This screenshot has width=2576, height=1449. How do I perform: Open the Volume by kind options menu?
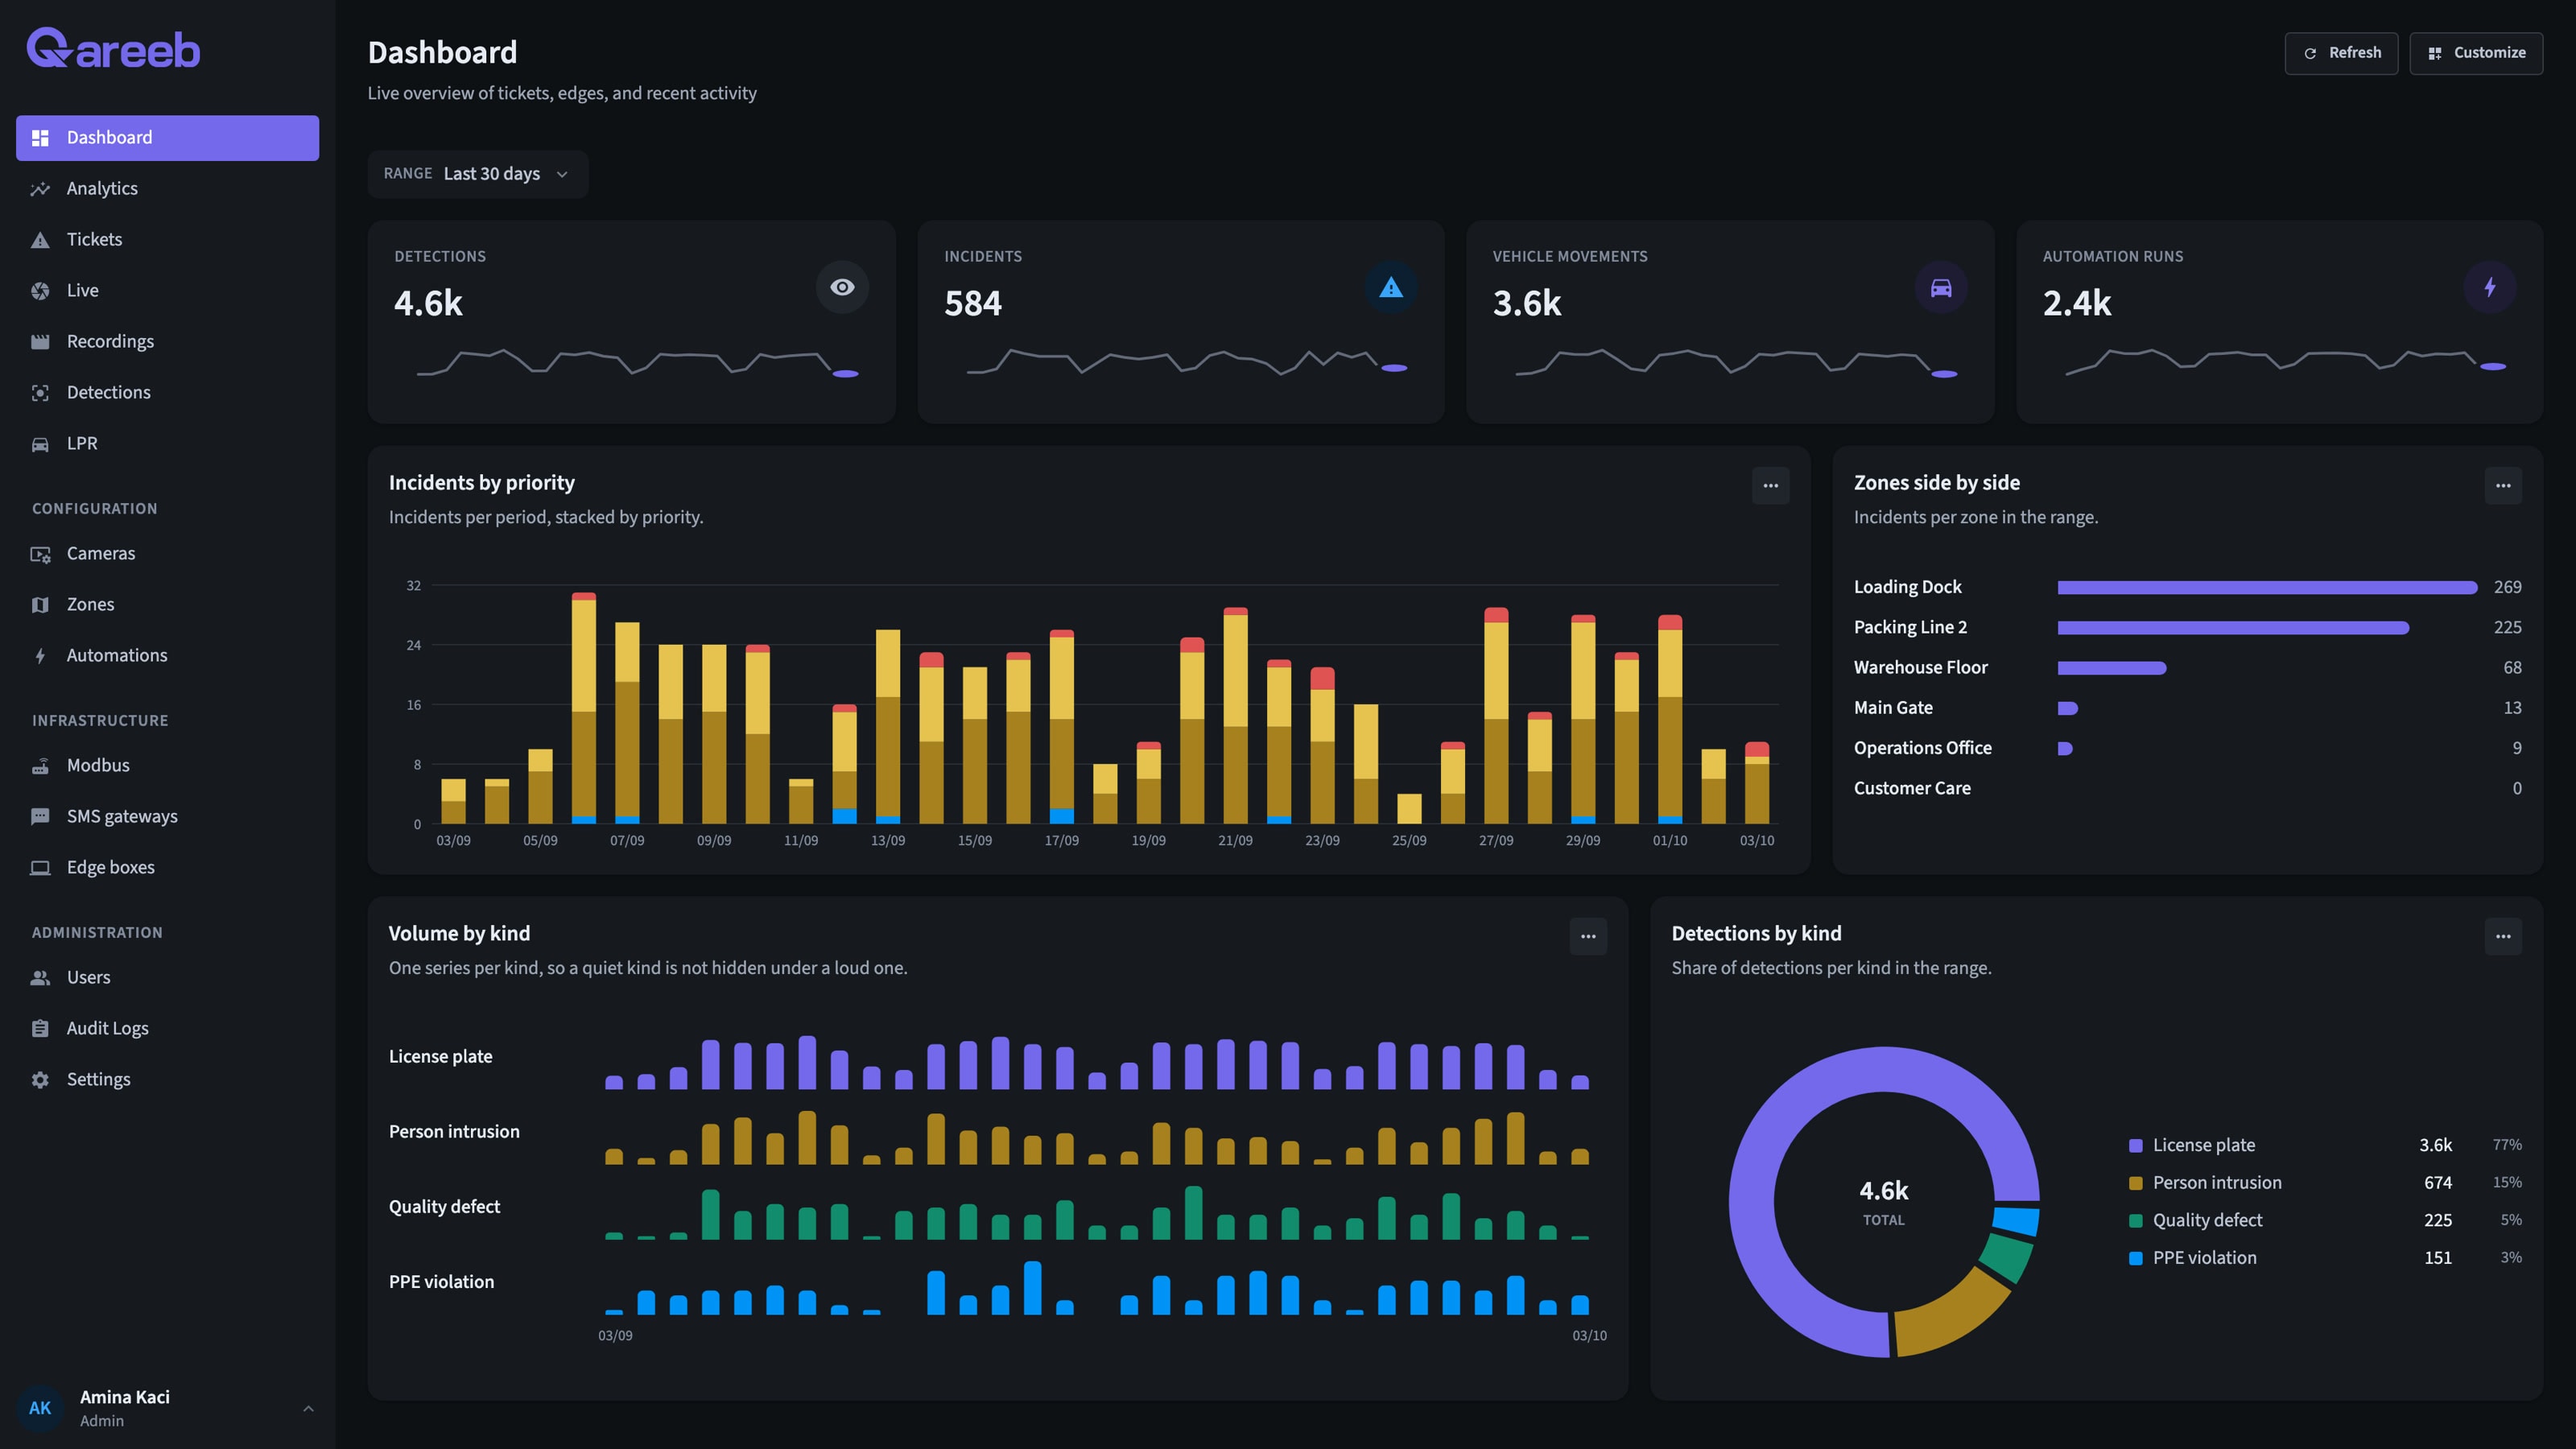coord(1588,937)
